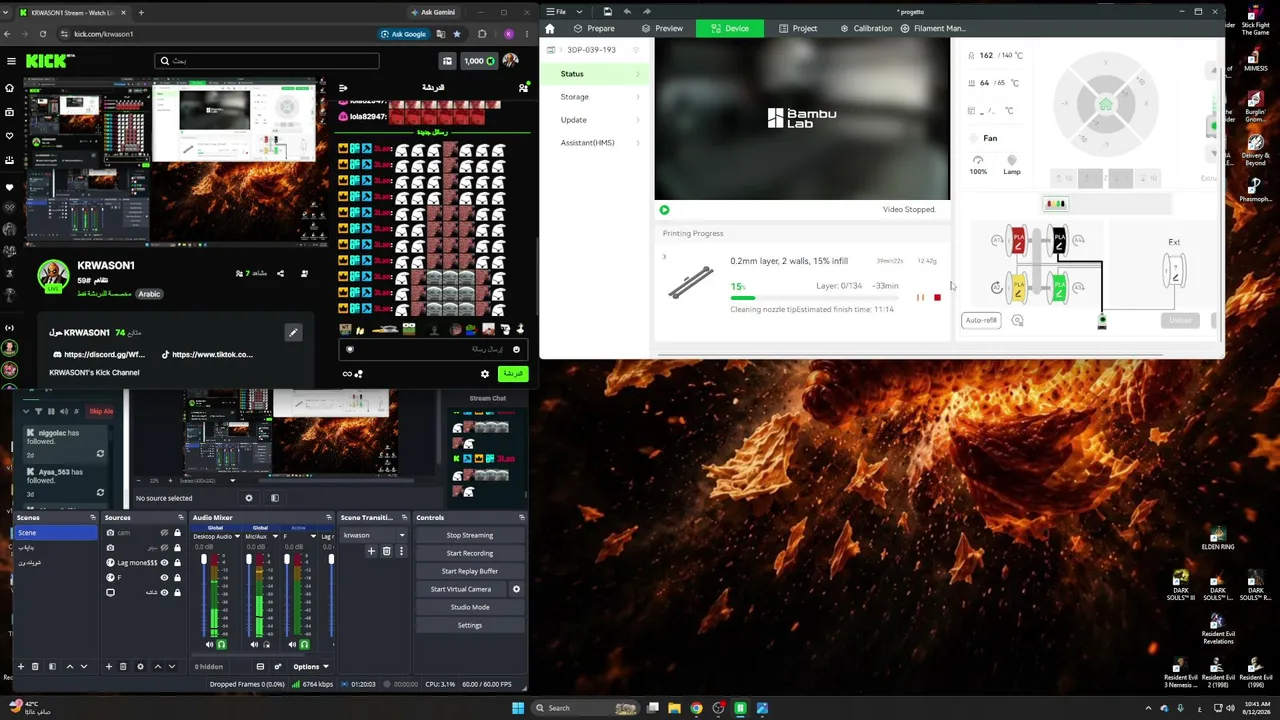Toggle the printer Lamp
This screenshot has height=720, width=1280.
click(1012, 165)
